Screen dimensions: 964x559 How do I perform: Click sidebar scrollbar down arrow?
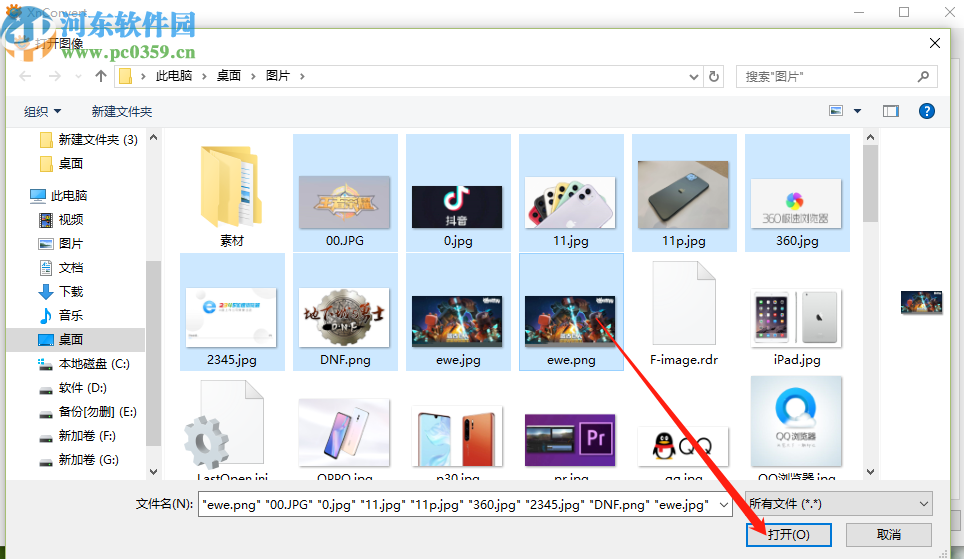(153, 472)
